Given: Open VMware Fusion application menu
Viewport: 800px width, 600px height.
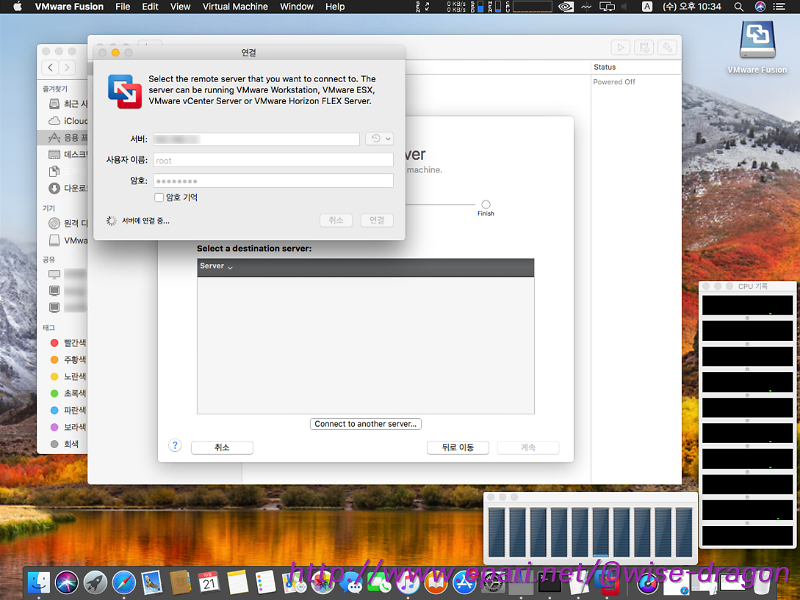Looking at the screenshot, I should click(x=69, y=7).
